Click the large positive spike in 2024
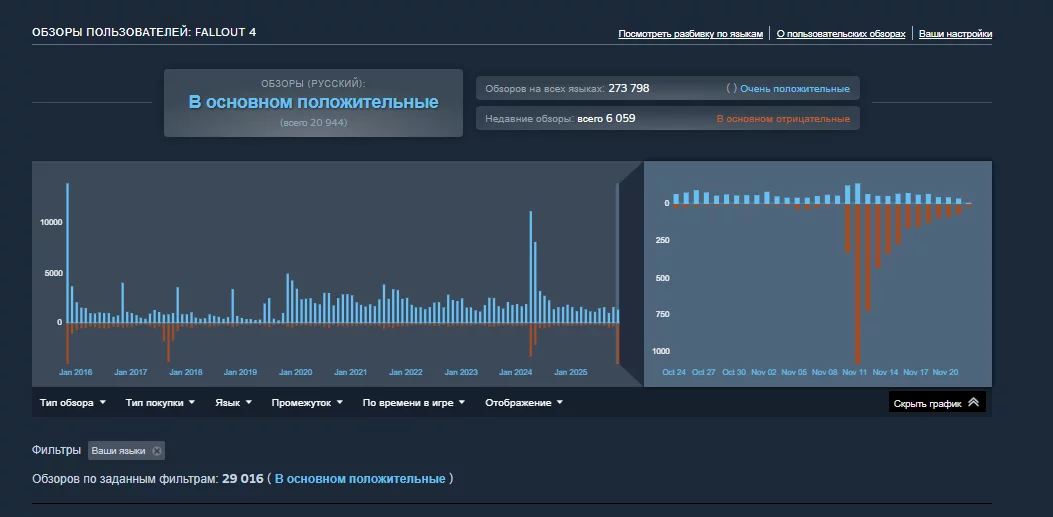The height and width of the screenshot is (517, 1053). click(531, 267)
